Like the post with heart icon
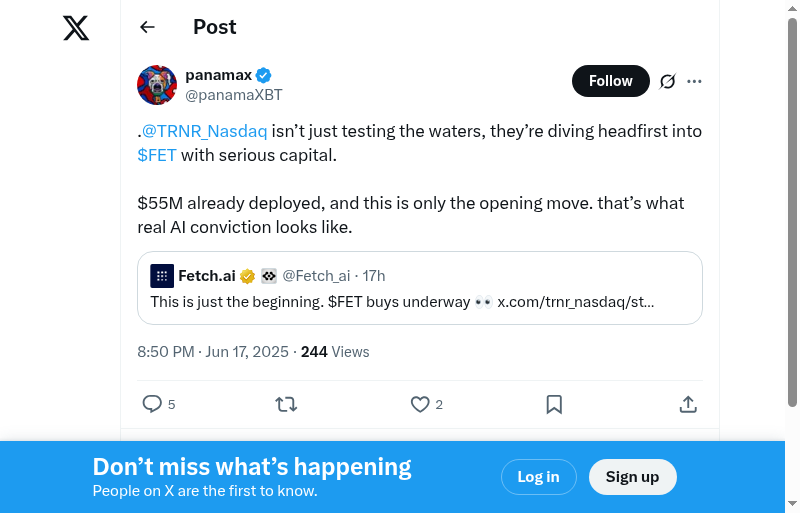The width and height of the screenshot is (800, 513). pyautogui.click(x=420, y=404)
